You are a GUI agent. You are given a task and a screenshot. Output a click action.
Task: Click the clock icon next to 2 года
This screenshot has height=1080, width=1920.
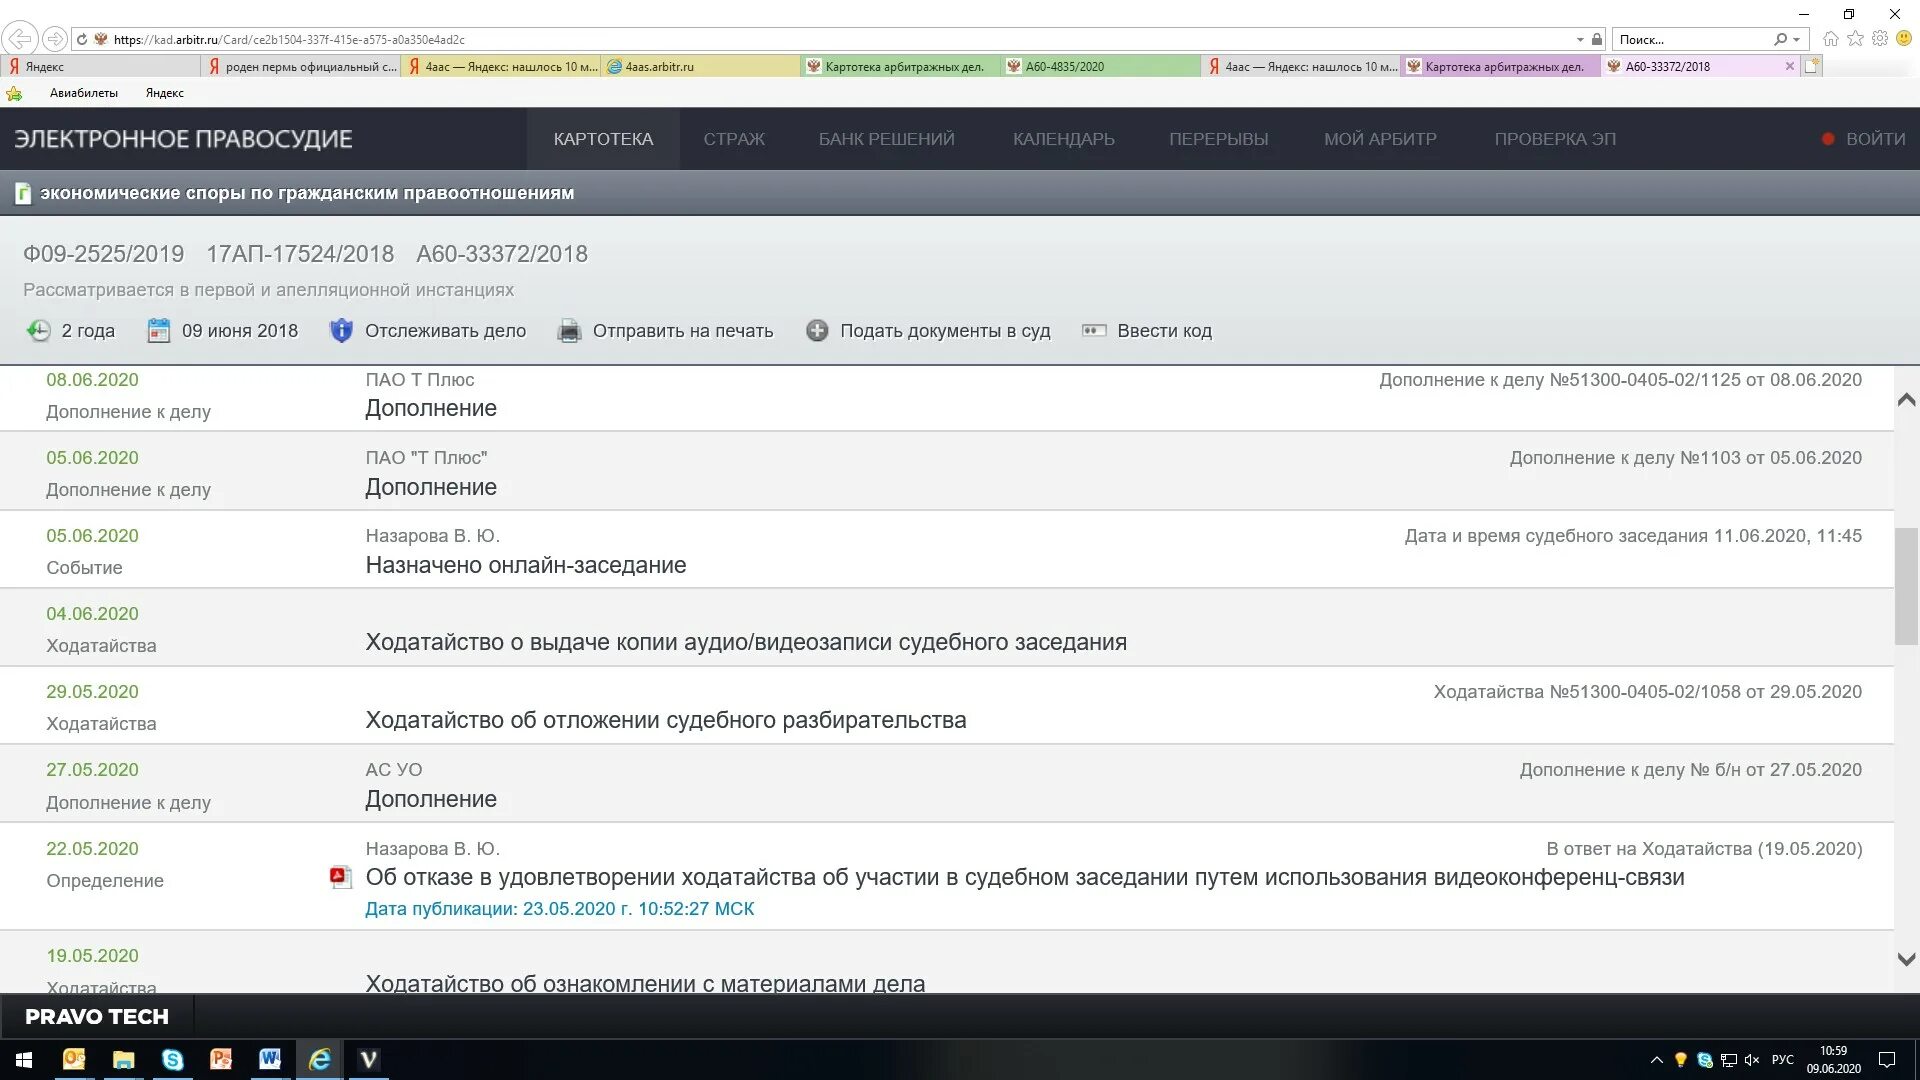click(38, 331)
